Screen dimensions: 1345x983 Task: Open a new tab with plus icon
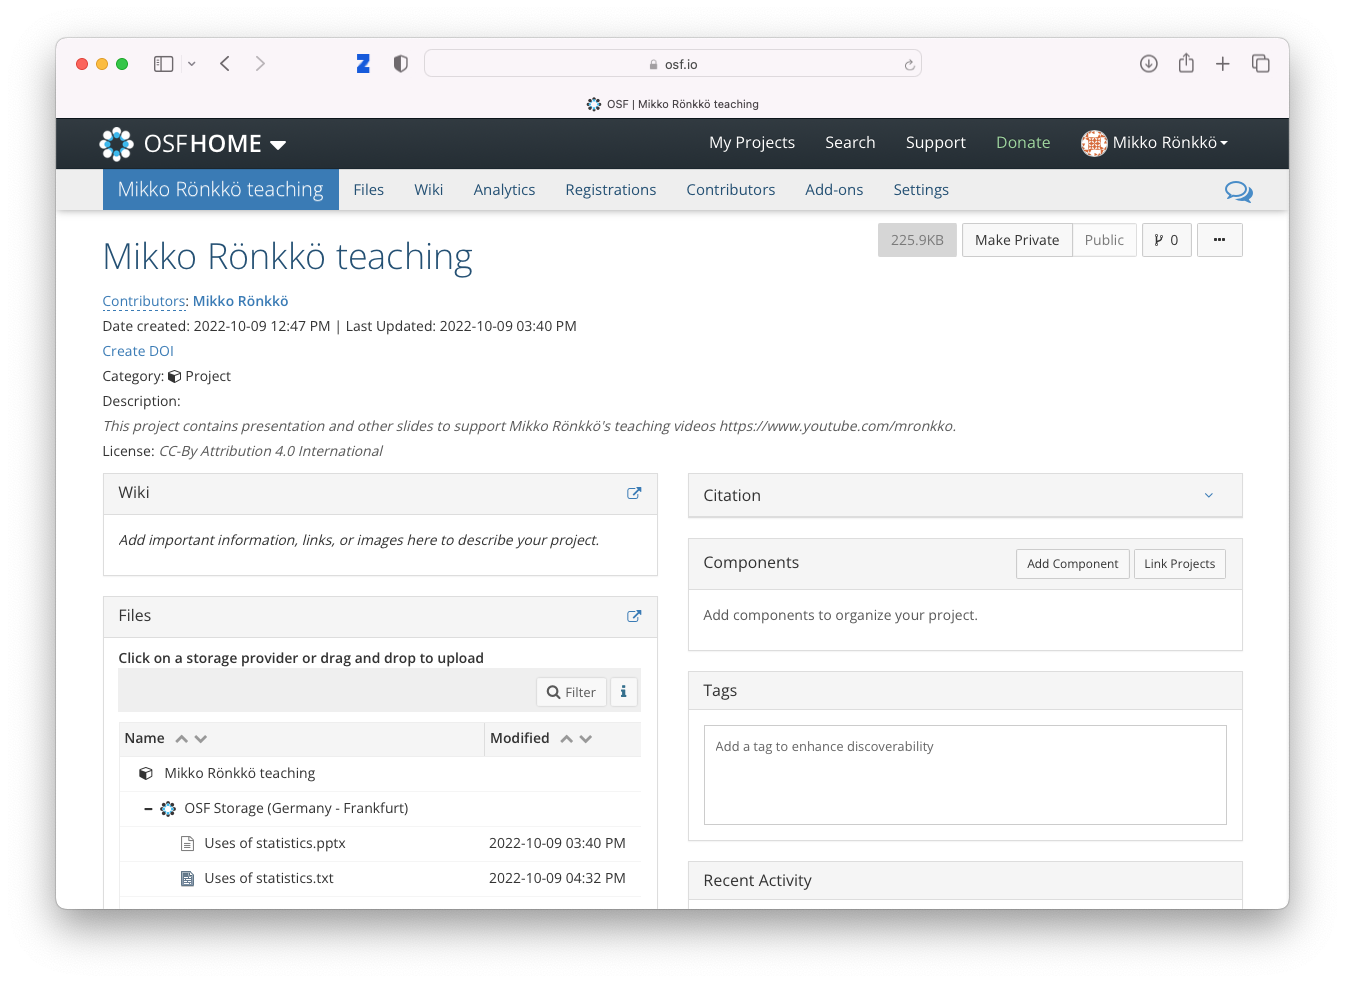[x=1223, y=64]
